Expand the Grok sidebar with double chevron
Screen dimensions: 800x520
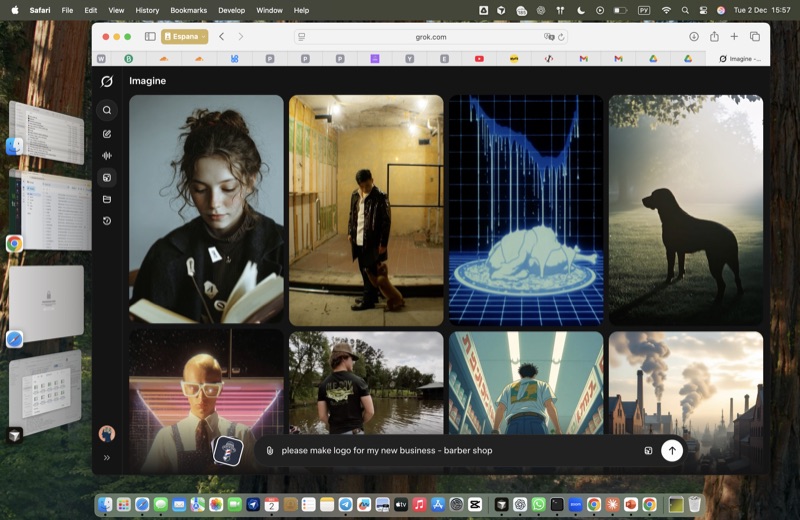(107, 458)
